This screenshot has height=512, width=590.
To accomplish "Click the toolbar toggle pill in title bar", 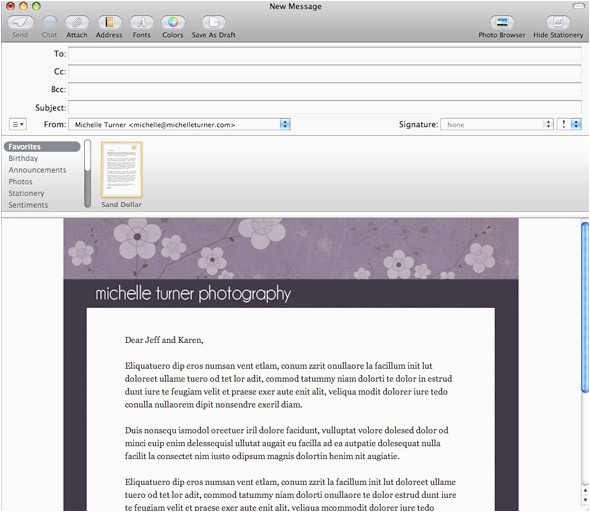I will coord(578,6).
